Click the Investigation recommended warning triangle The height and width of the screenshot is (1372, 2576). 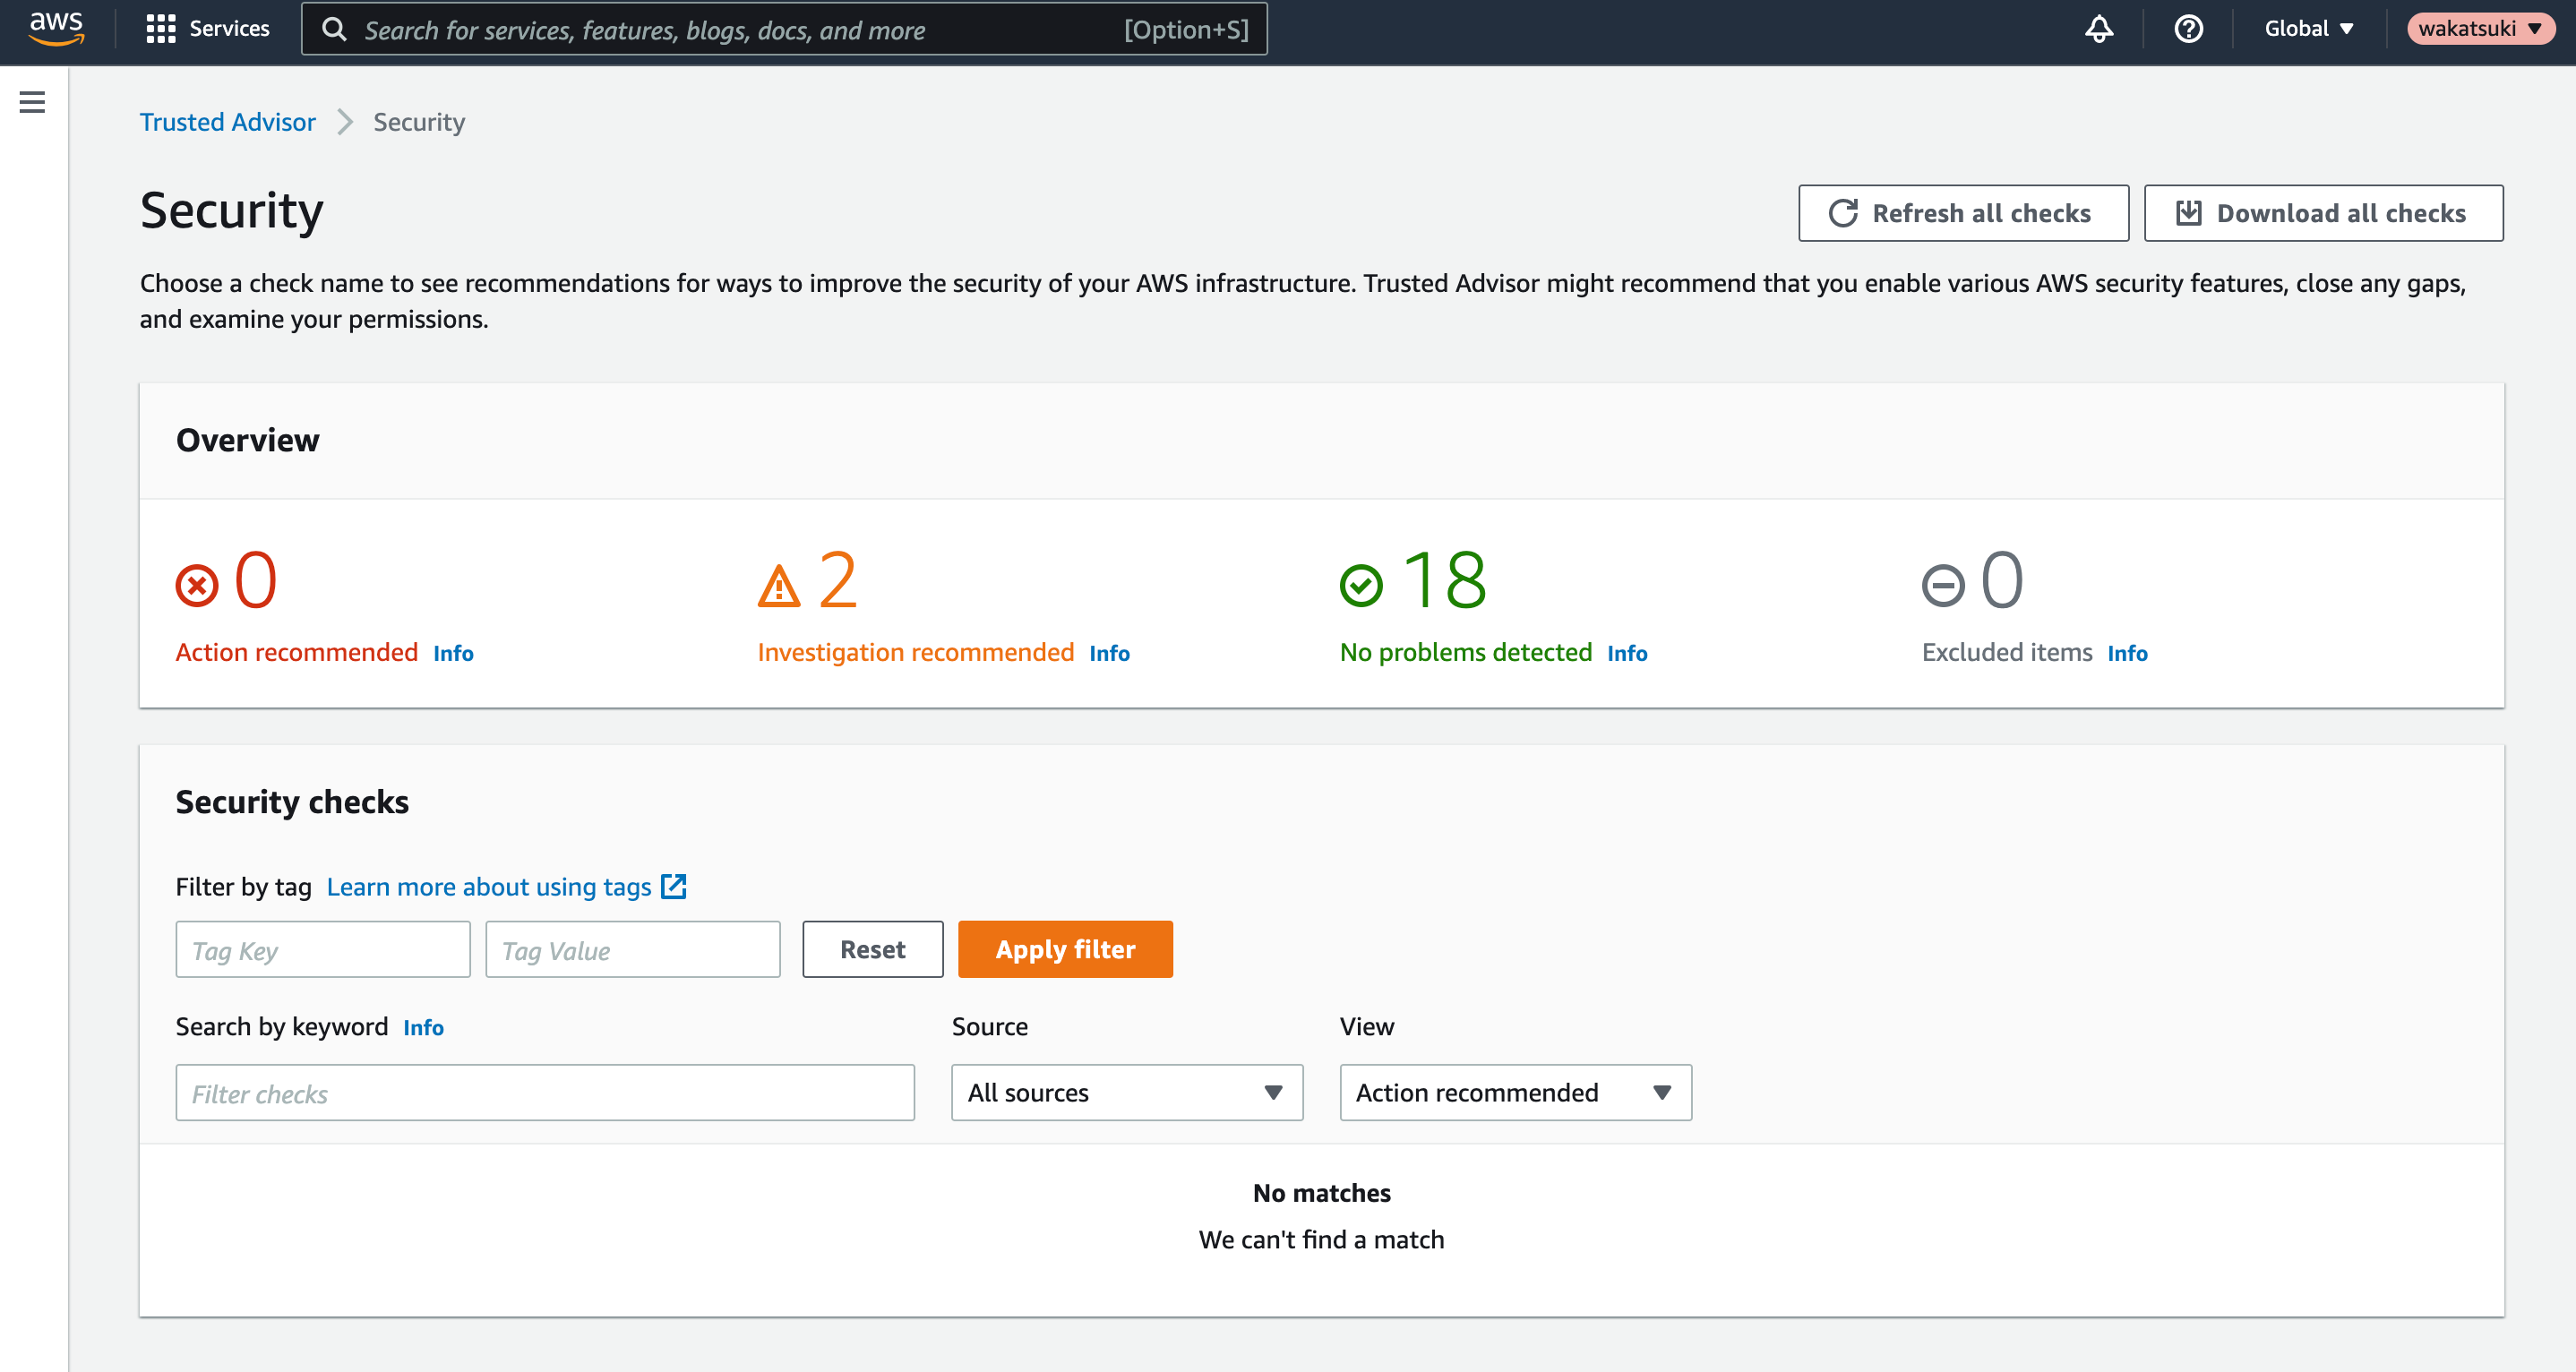[x=779, y=586]
